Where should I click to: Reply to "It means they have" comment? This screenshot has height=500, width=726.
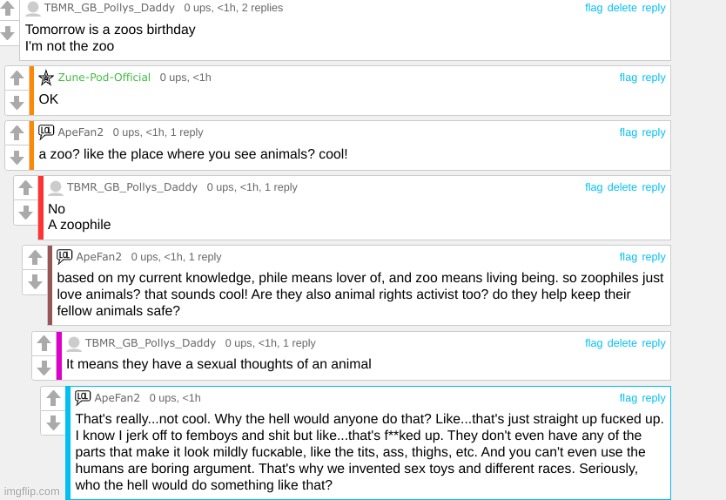coord(654,343)
